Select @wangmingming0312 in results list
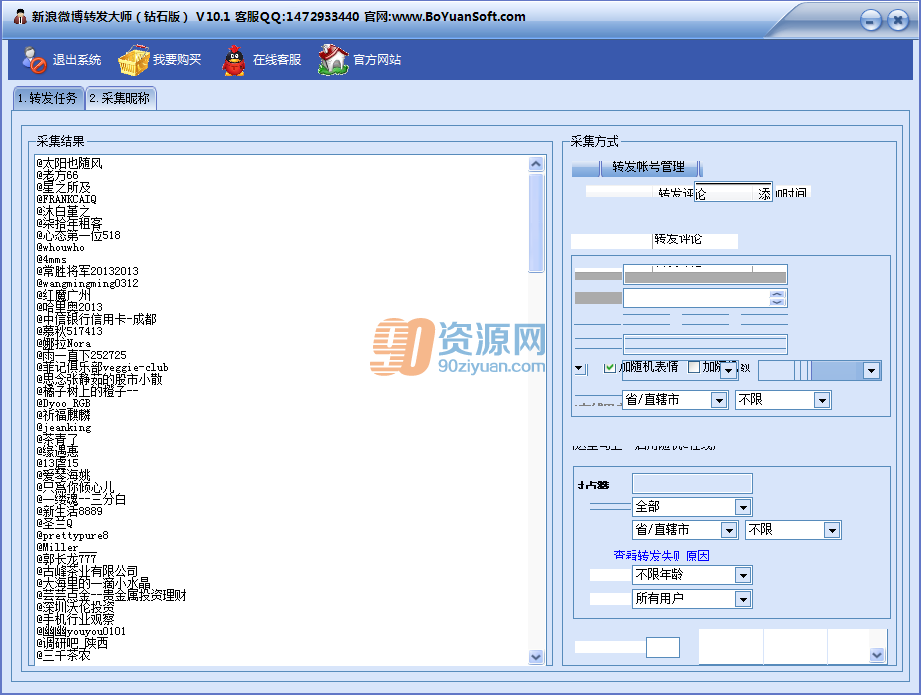This screenshot has height=695, width=921. [88, 283]
